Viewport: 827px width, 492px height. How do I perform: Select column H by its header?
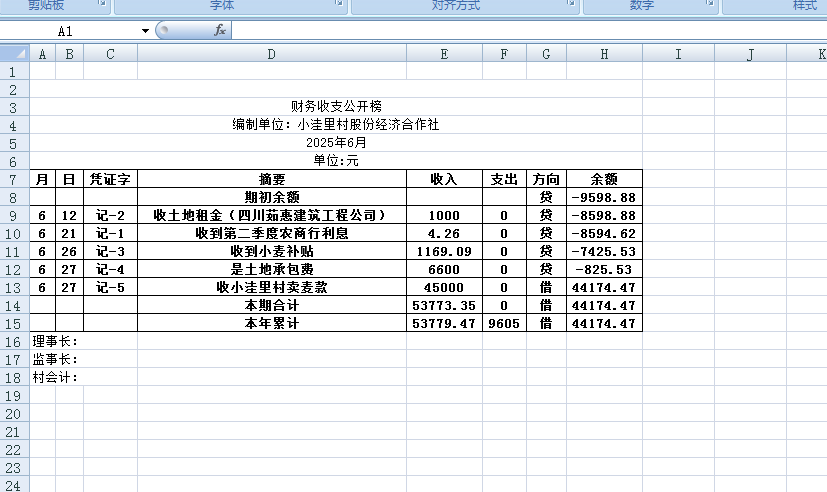pos(604,54)
